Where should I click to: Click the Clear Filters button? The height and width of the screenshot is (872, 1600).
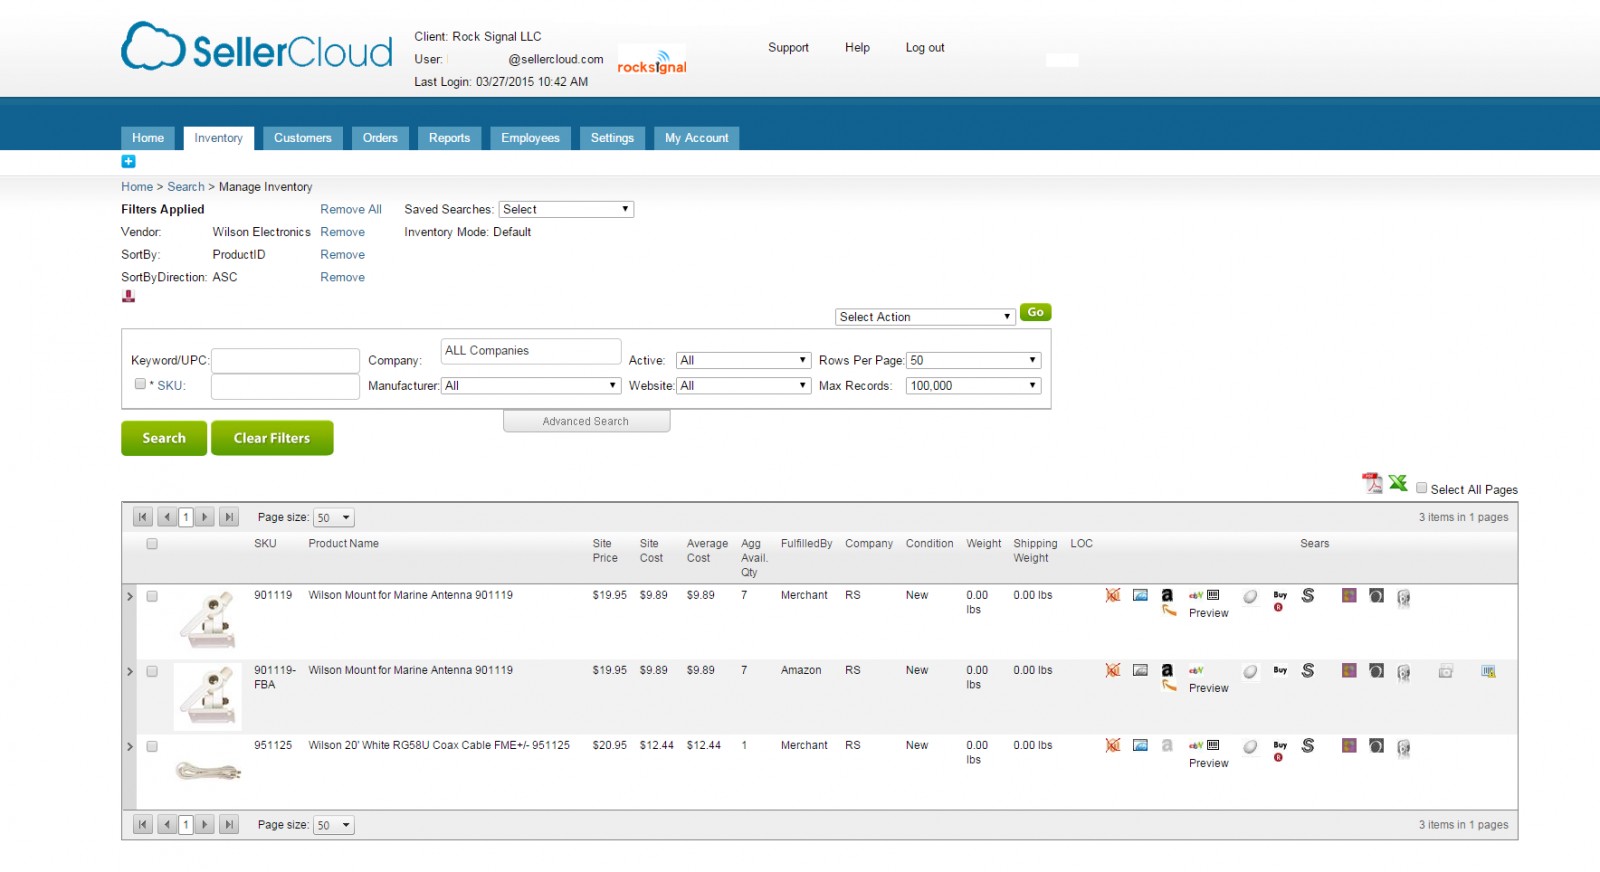click(x=272, y=438)
